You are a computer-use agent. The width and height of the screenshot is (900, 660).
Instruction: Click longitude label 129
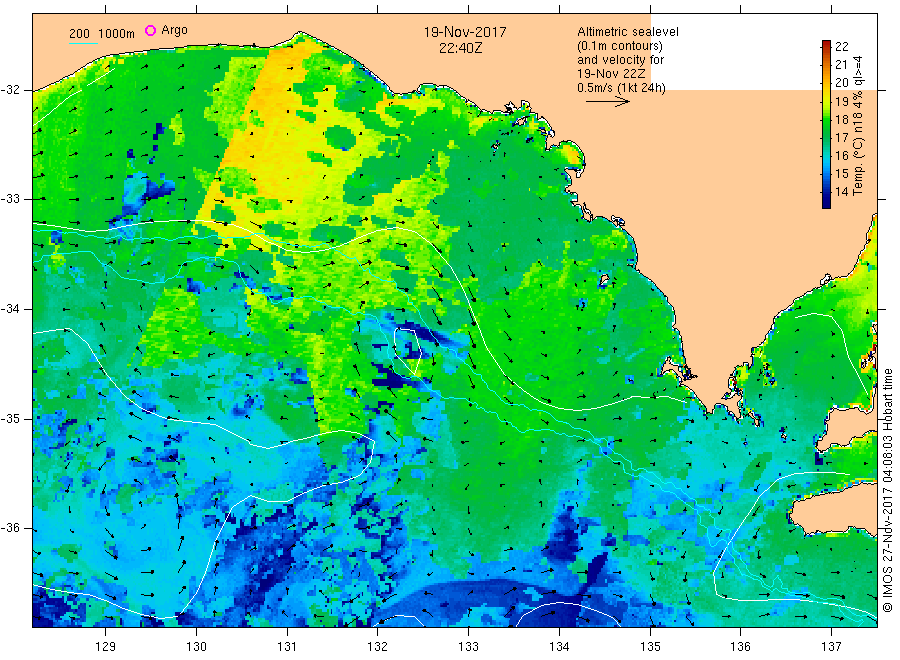(x=106, y=647)
